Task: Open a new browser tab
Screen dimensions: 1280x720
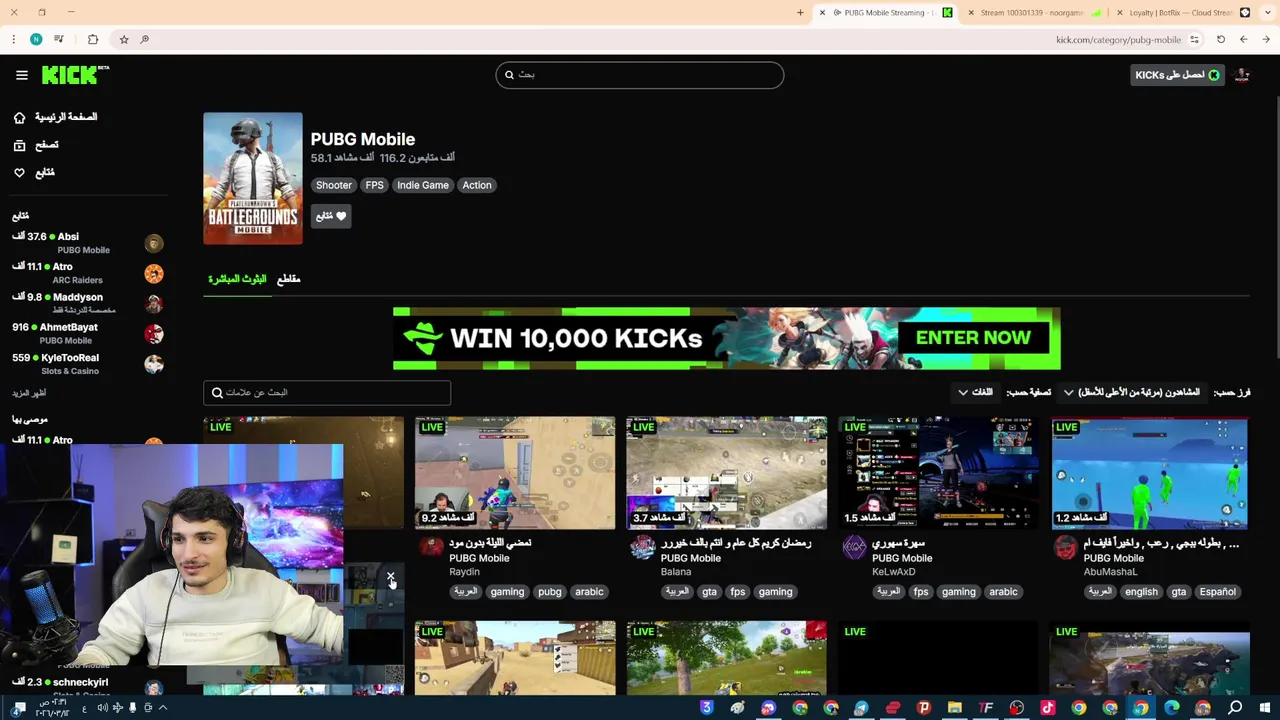Action: coord(800,13)
